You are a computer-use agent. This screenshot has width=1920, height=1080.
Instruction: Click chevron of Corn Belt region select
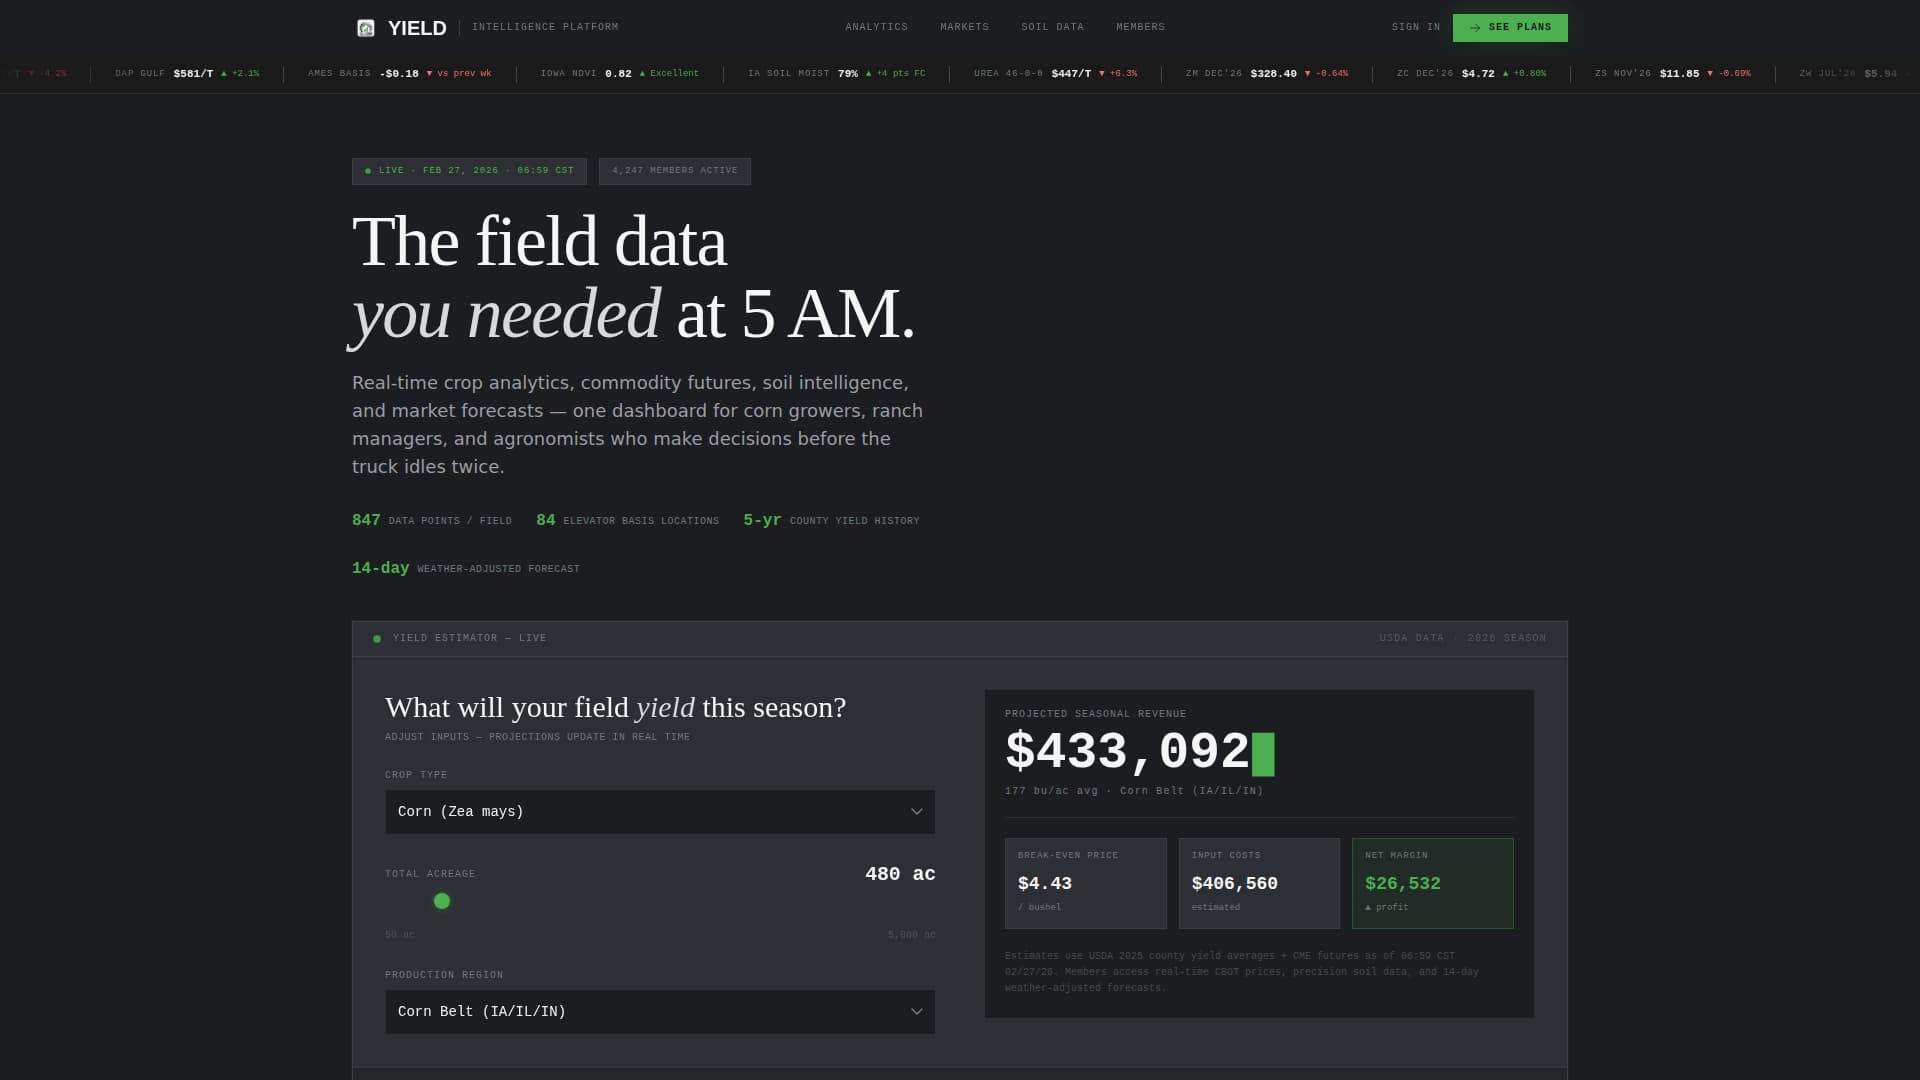[916, 1012]
